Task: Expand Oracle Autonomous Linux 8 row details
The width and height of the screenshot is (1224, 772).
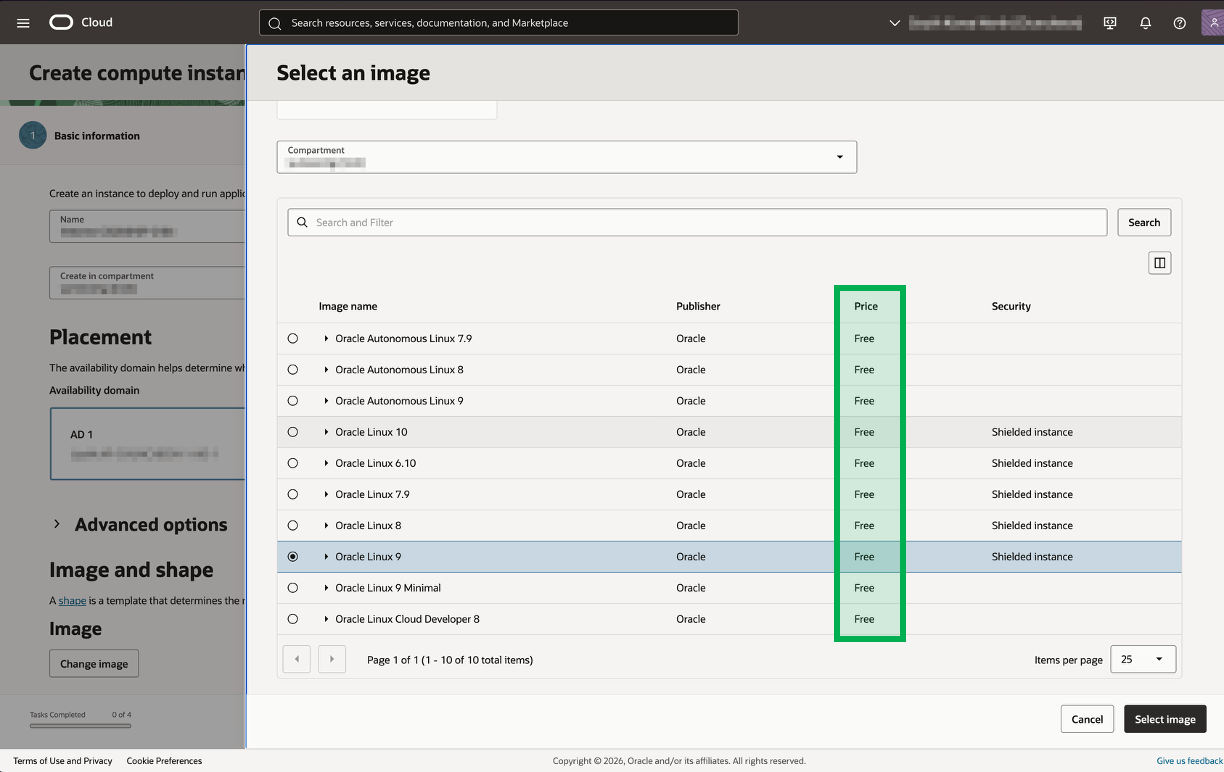Action: (326, 370)
